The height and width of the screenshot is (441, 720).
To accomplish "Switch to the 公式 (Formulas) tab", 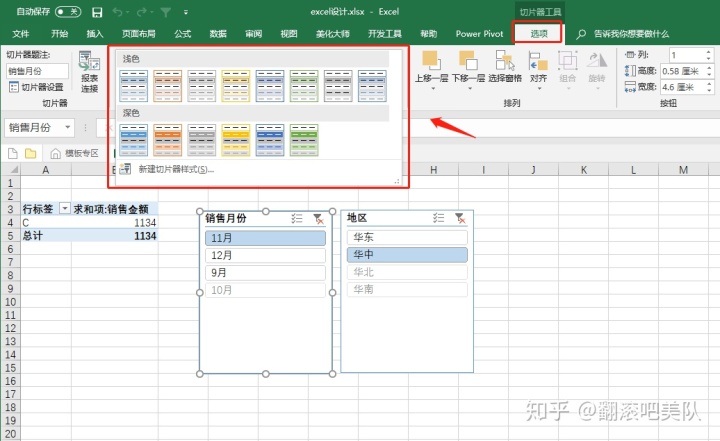I will (x=182, y=34).
